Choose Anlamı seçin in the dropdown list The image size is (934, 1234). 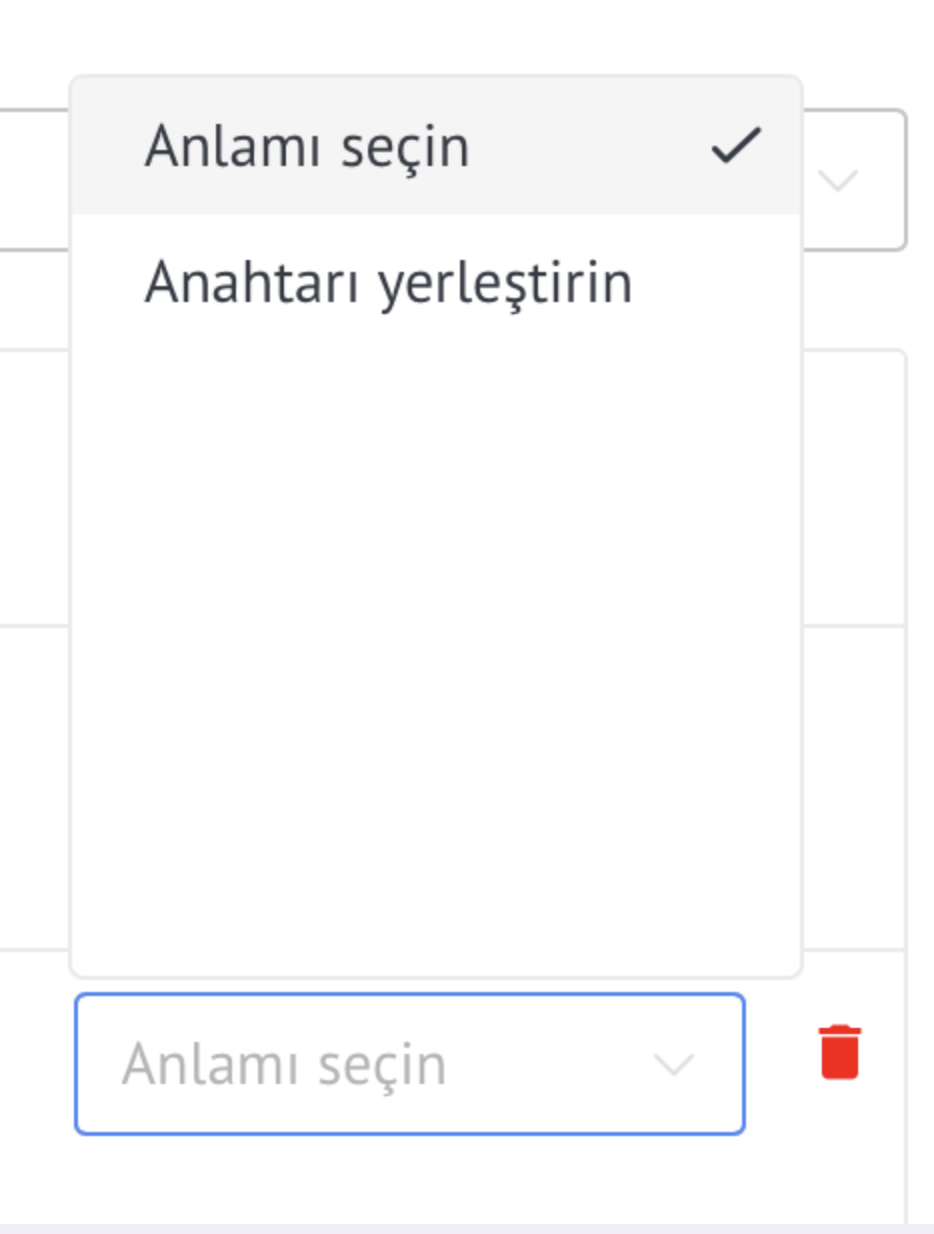point(436,146)
